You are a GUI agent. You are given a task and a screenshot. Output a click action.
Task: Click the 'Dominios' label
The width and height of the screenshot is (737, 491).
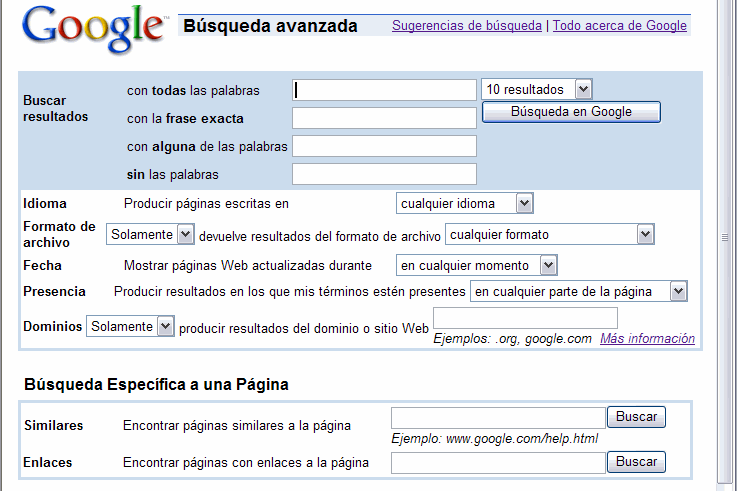pos(53,326)
